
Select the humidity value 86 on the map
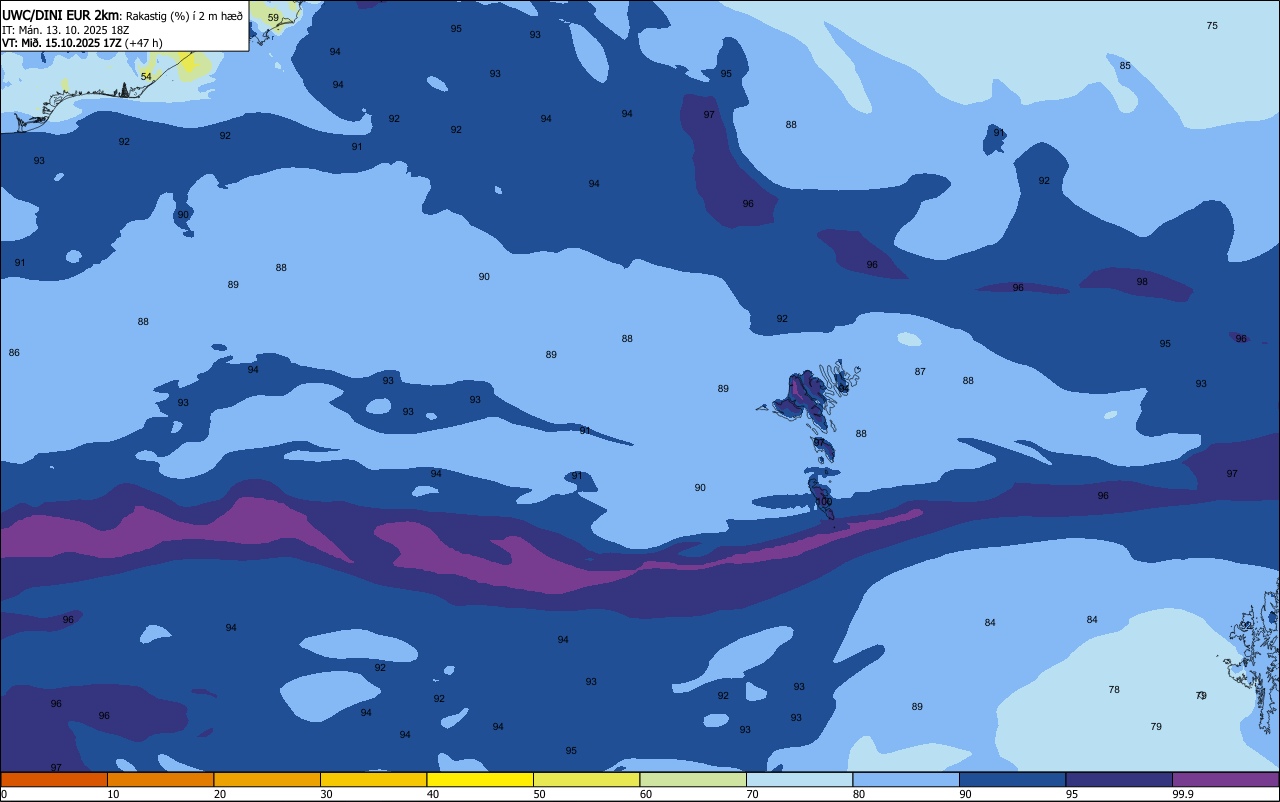tap(14, 353)
